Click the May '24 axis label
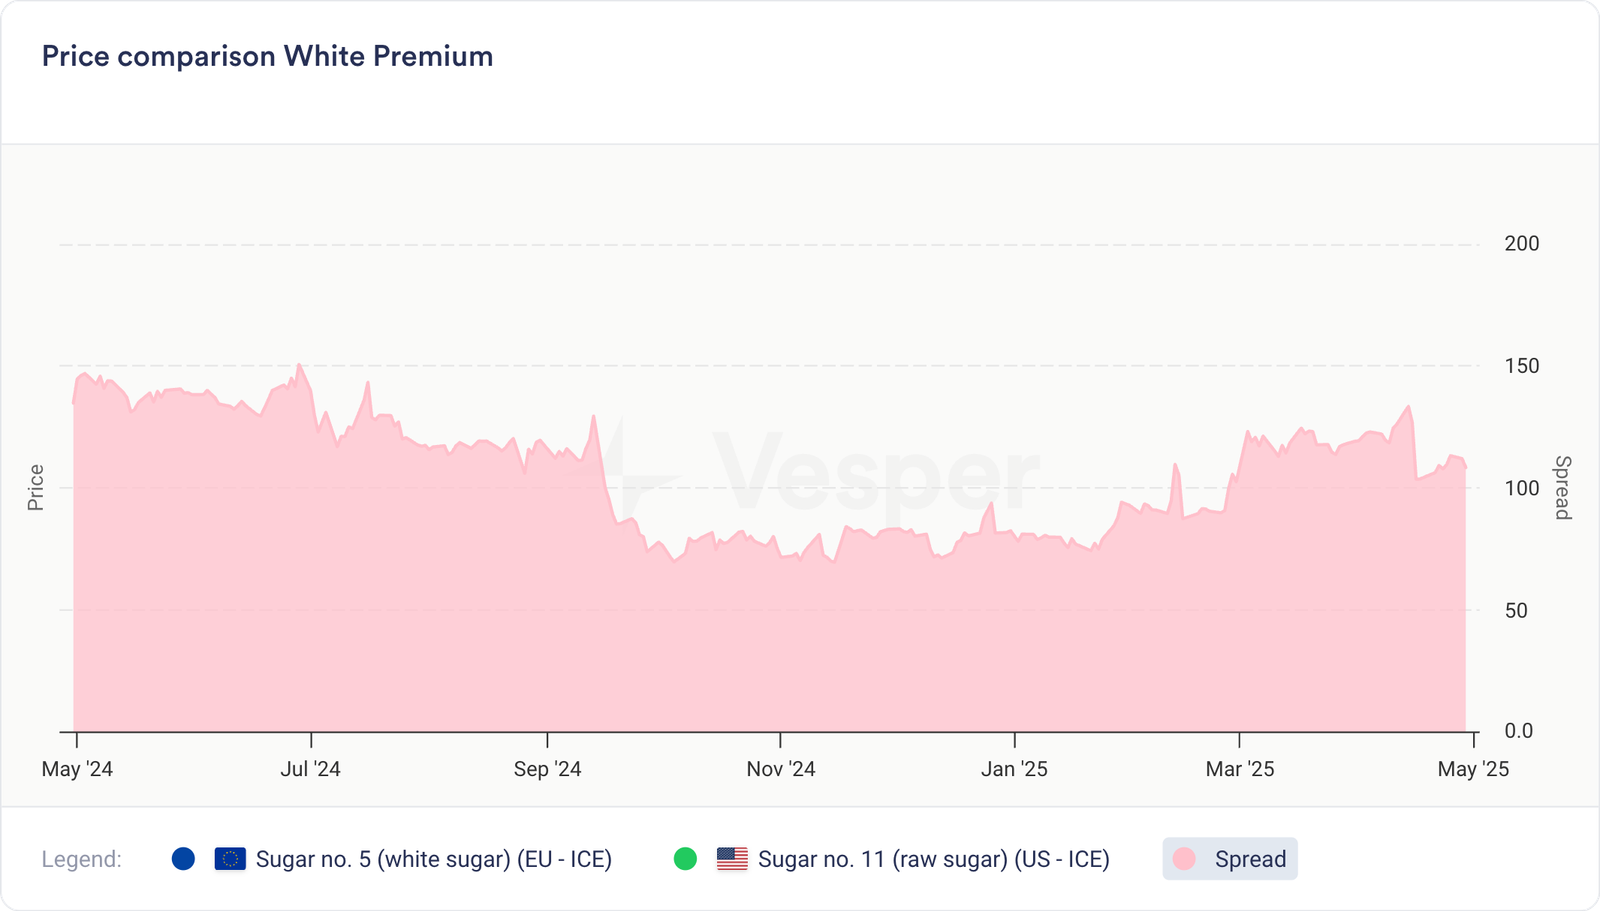This screenshot has height=911, width=1600. tap(77, 769)
